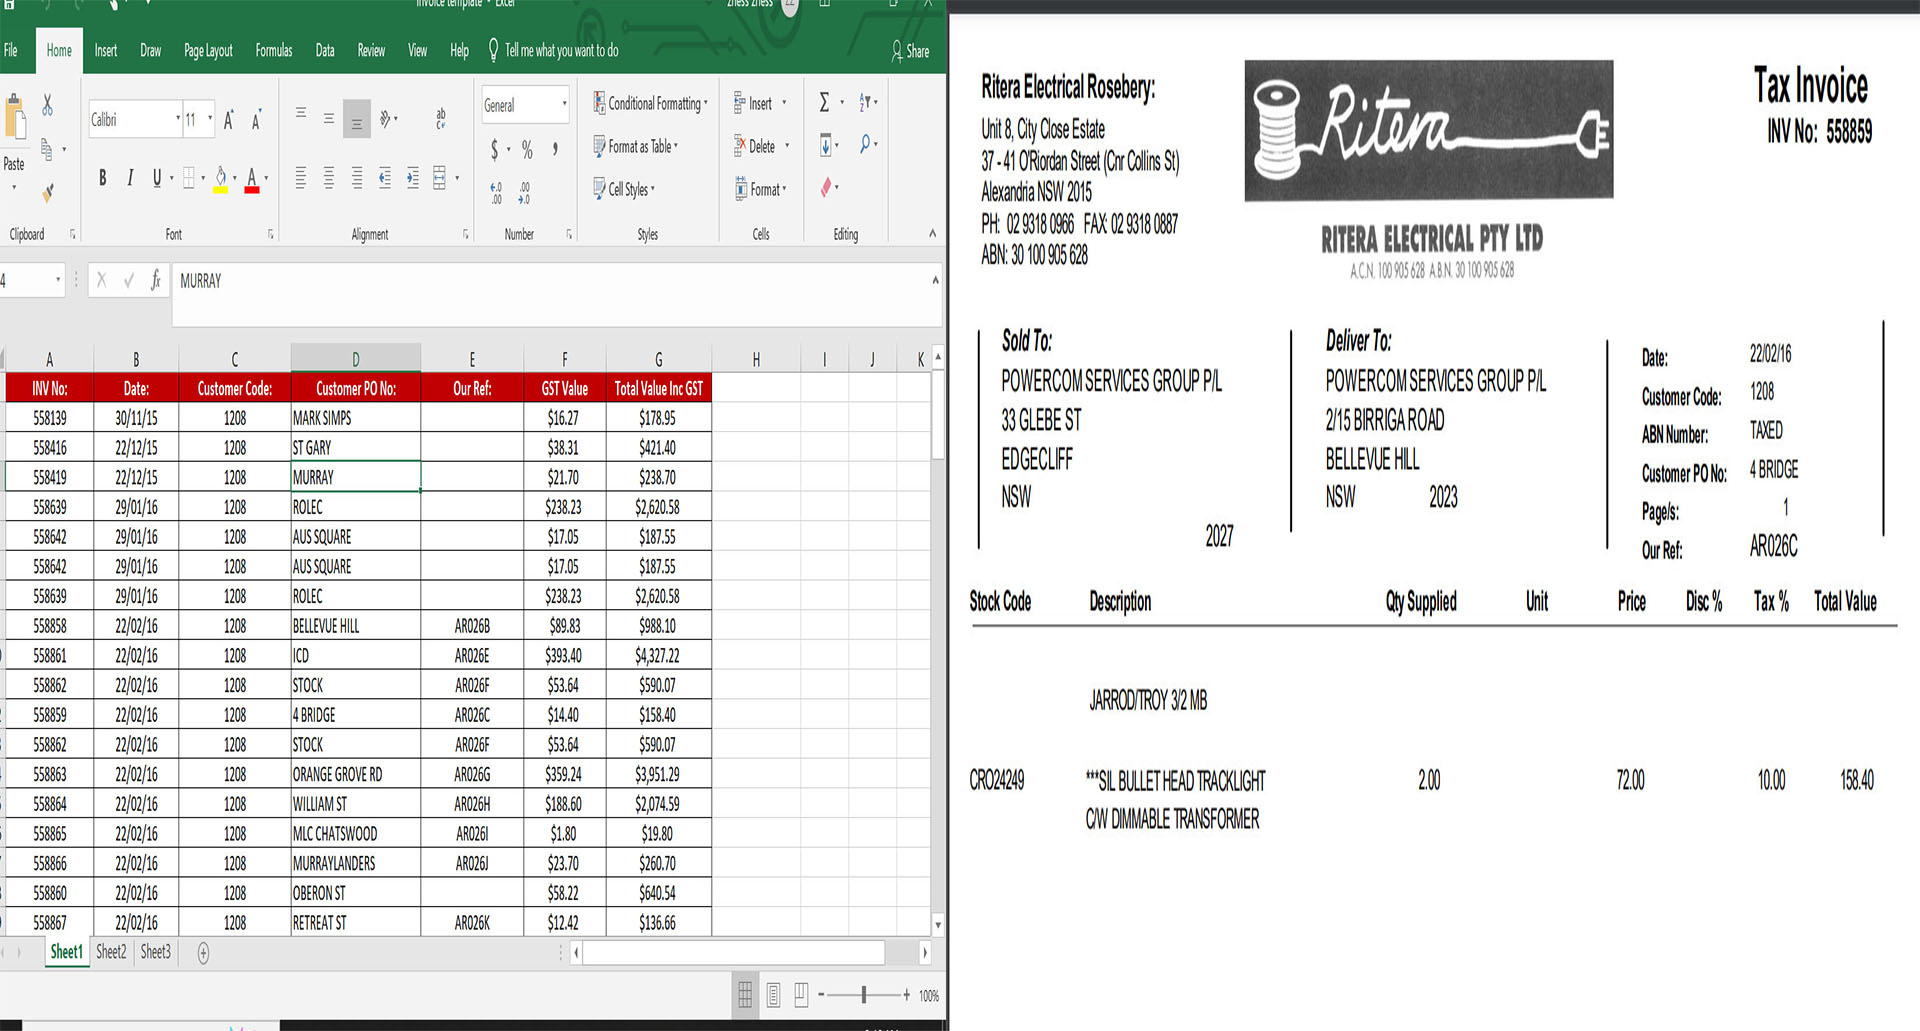Middle align the cell contents
Screen dimensions: 1920x1031
tap(329, 119)
